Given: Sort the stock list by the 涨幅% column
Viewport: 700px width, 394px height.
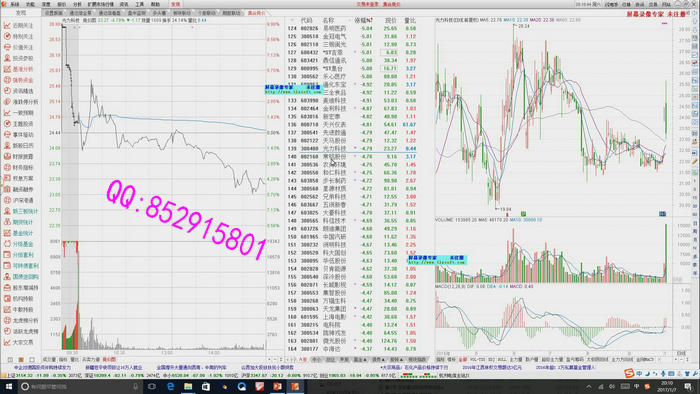Looking at the screenshot, I should (x=363, y=21).
